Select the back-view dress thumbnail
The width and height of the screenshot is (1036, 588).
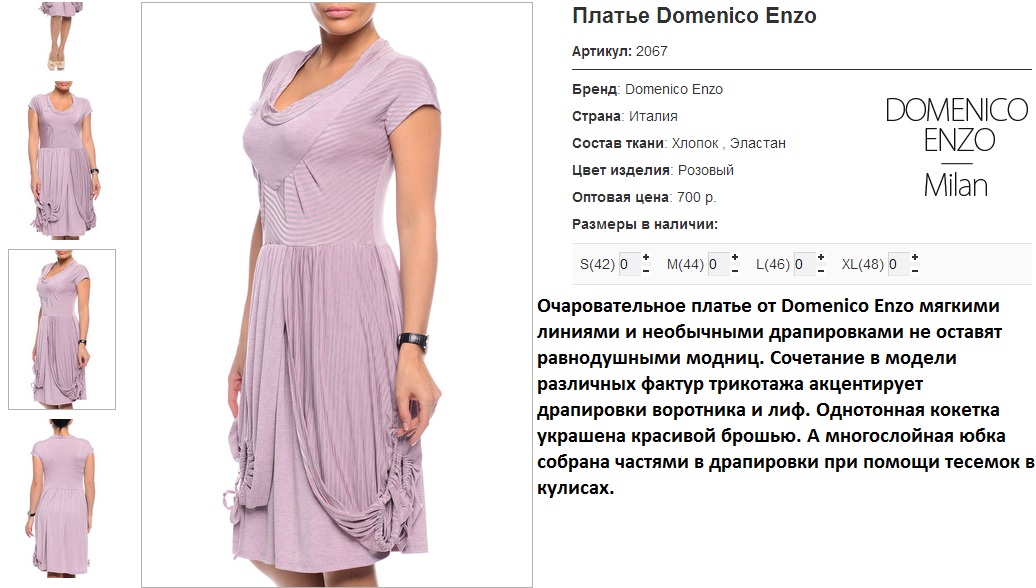pyautogui.click(x=61, y=497)
